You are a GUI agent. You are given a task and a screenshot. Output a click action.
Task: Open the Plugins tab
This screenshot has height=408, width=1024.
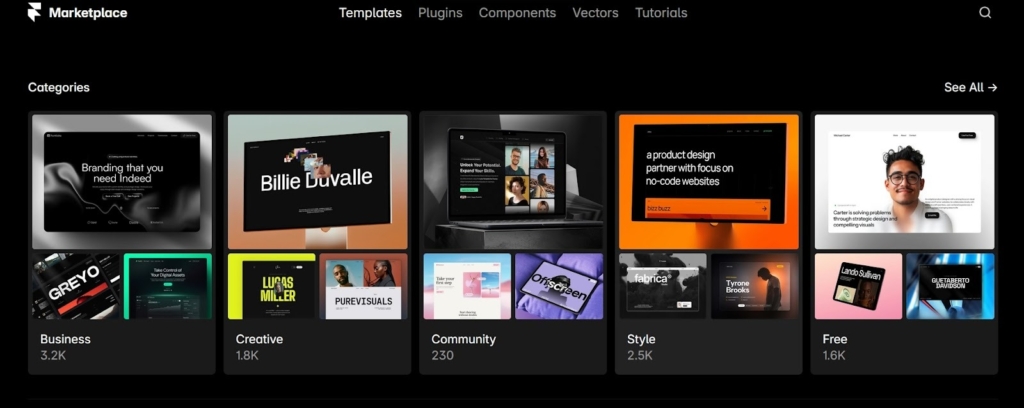440,13
